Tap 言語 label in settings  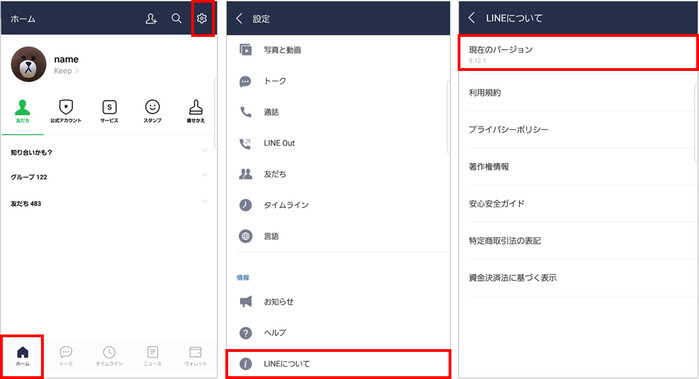[271, 236]
